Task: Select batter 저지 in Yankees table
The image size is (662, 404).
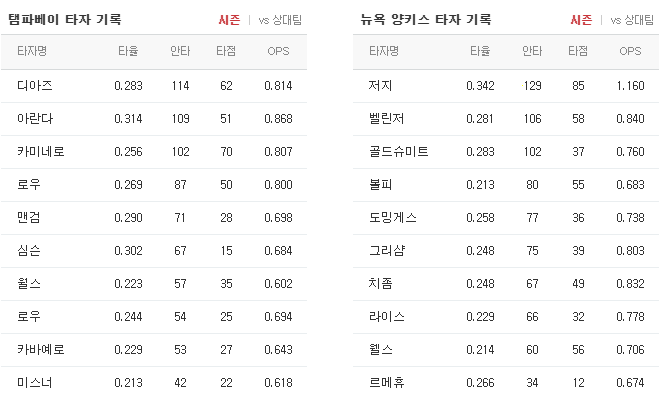Action: [x=380, y=86]
